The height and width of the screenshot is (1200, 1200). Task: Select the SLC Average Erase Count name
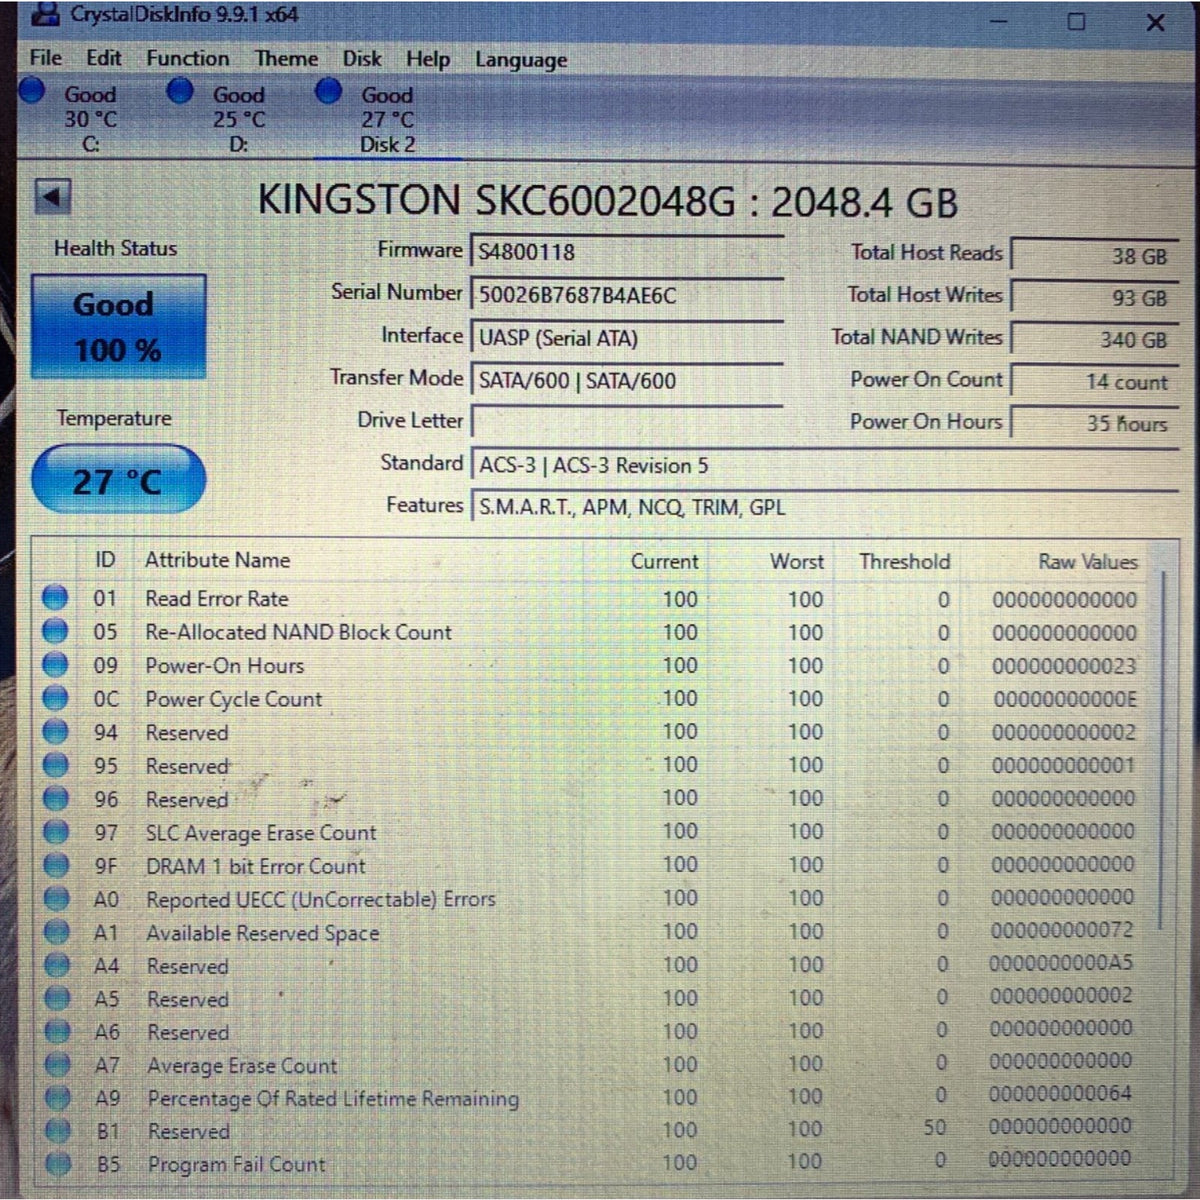pos(261,833)
